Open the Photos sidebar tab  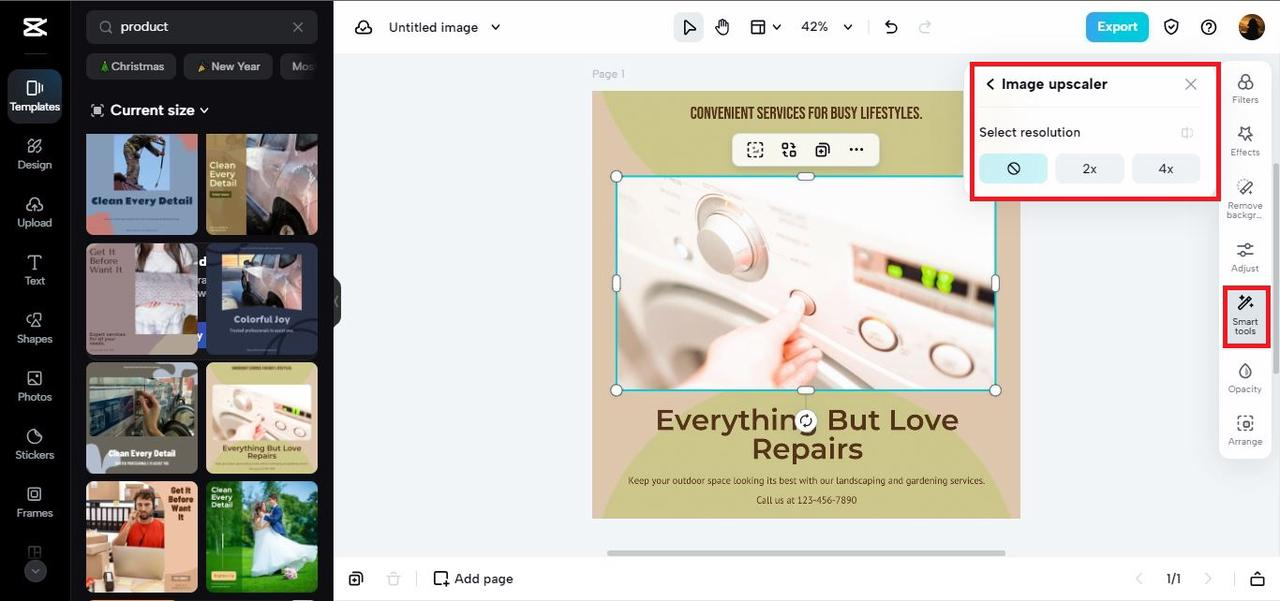pyautogui.click(x=35, y=386)
